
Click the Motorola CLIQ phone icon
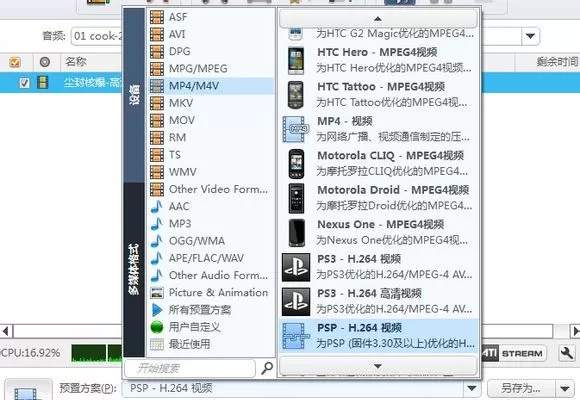pos(296,164)
